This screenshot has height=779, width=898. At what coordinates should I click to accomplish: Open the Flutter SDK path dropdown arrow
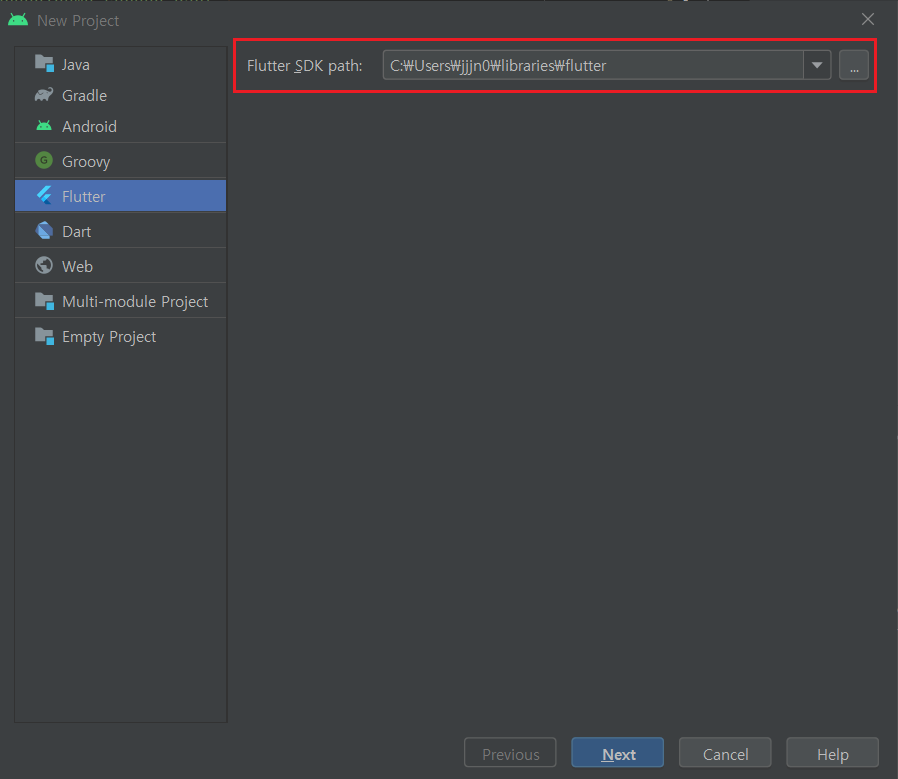click(817, 65)
